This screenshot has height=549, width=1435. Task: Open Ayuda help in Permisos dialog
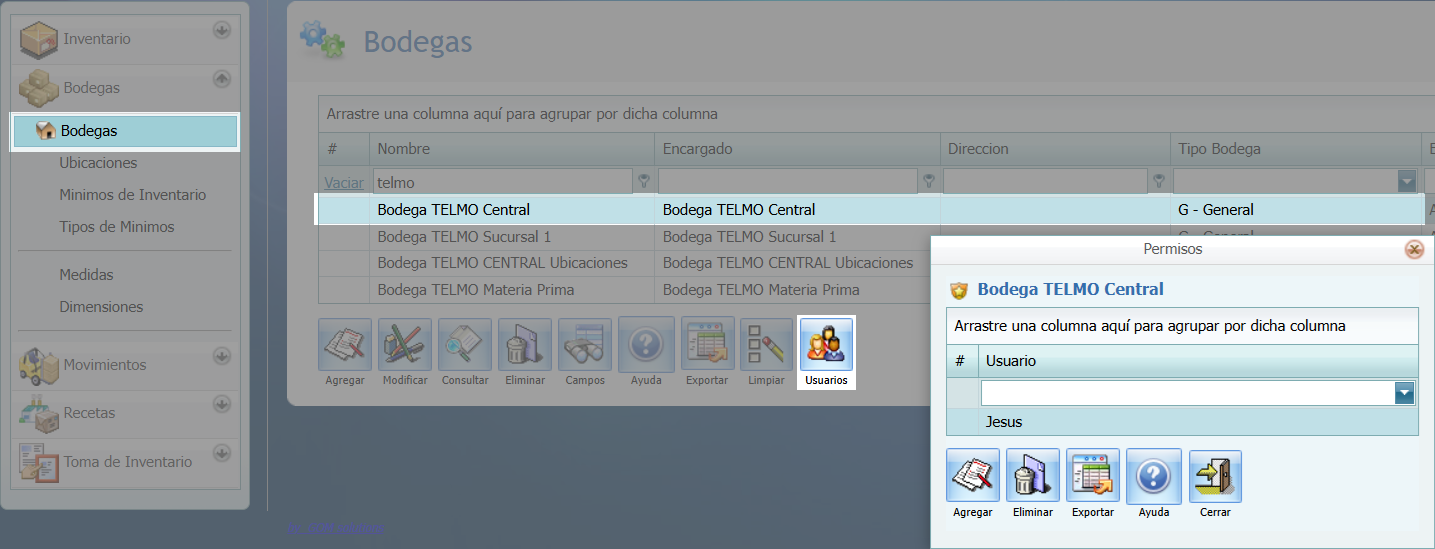pos(1153,476)
